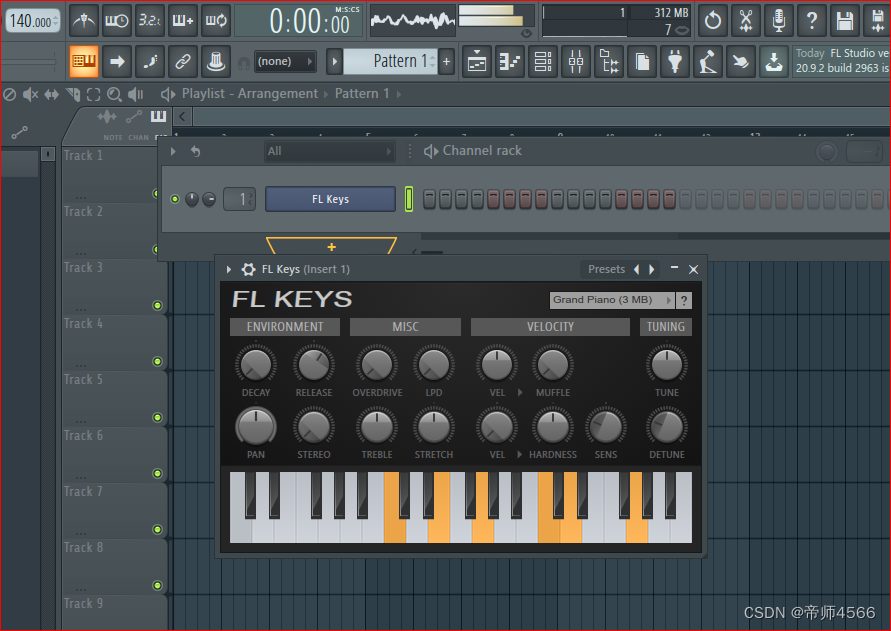Screen dimensions: 891x631
Task: Toggle FL Keys channel mute LED
Action: point(175,199)
